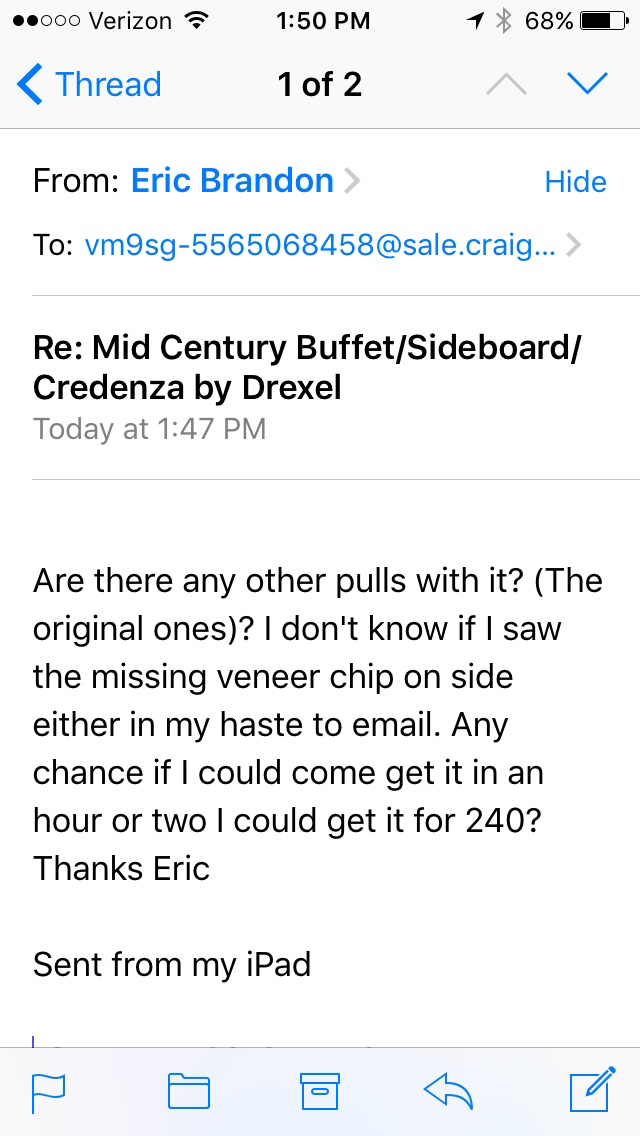Move message to a folder
Image resolution: width=640 pixels, height=1136 pixels.
pos(188,1092)
